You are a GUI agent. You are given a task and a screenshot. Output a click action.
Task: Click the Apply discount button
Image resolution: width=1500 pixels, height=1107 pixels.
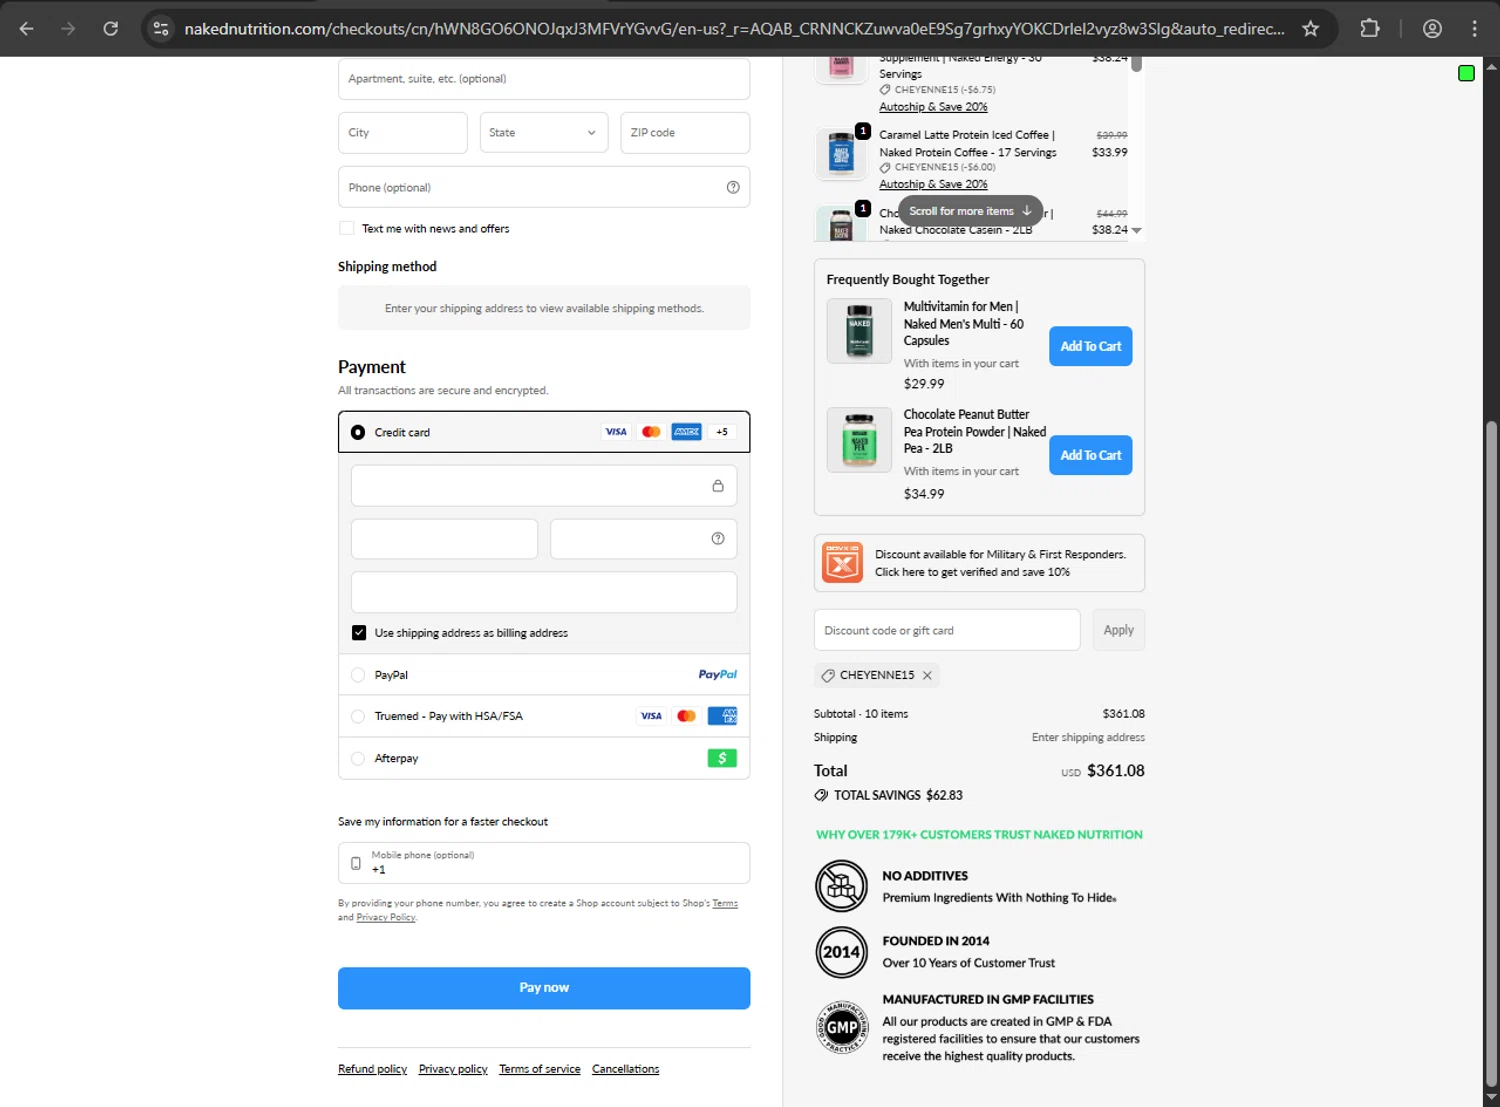coord(1118,630)
